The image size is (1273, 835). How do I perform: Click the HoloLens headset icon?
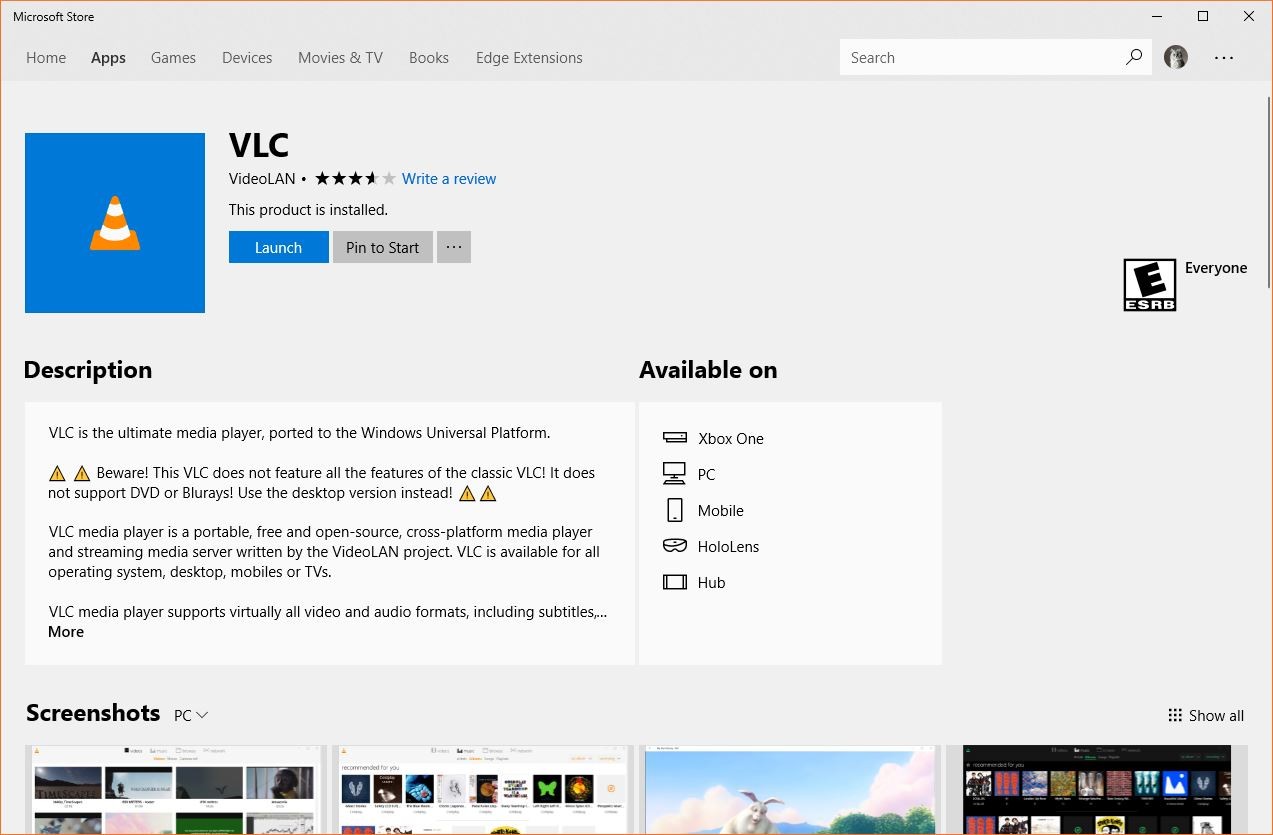[x=675, y=546]
